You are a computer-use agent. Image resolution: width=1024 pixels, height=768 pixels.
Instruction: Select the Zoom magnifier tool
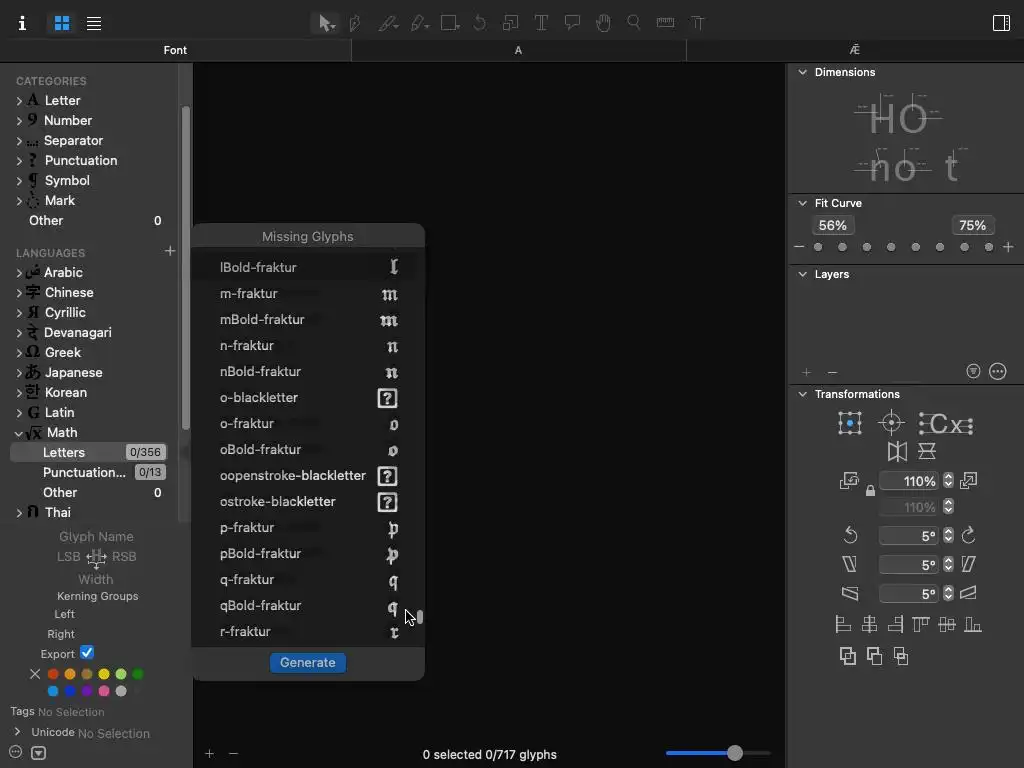click(633, 24)
